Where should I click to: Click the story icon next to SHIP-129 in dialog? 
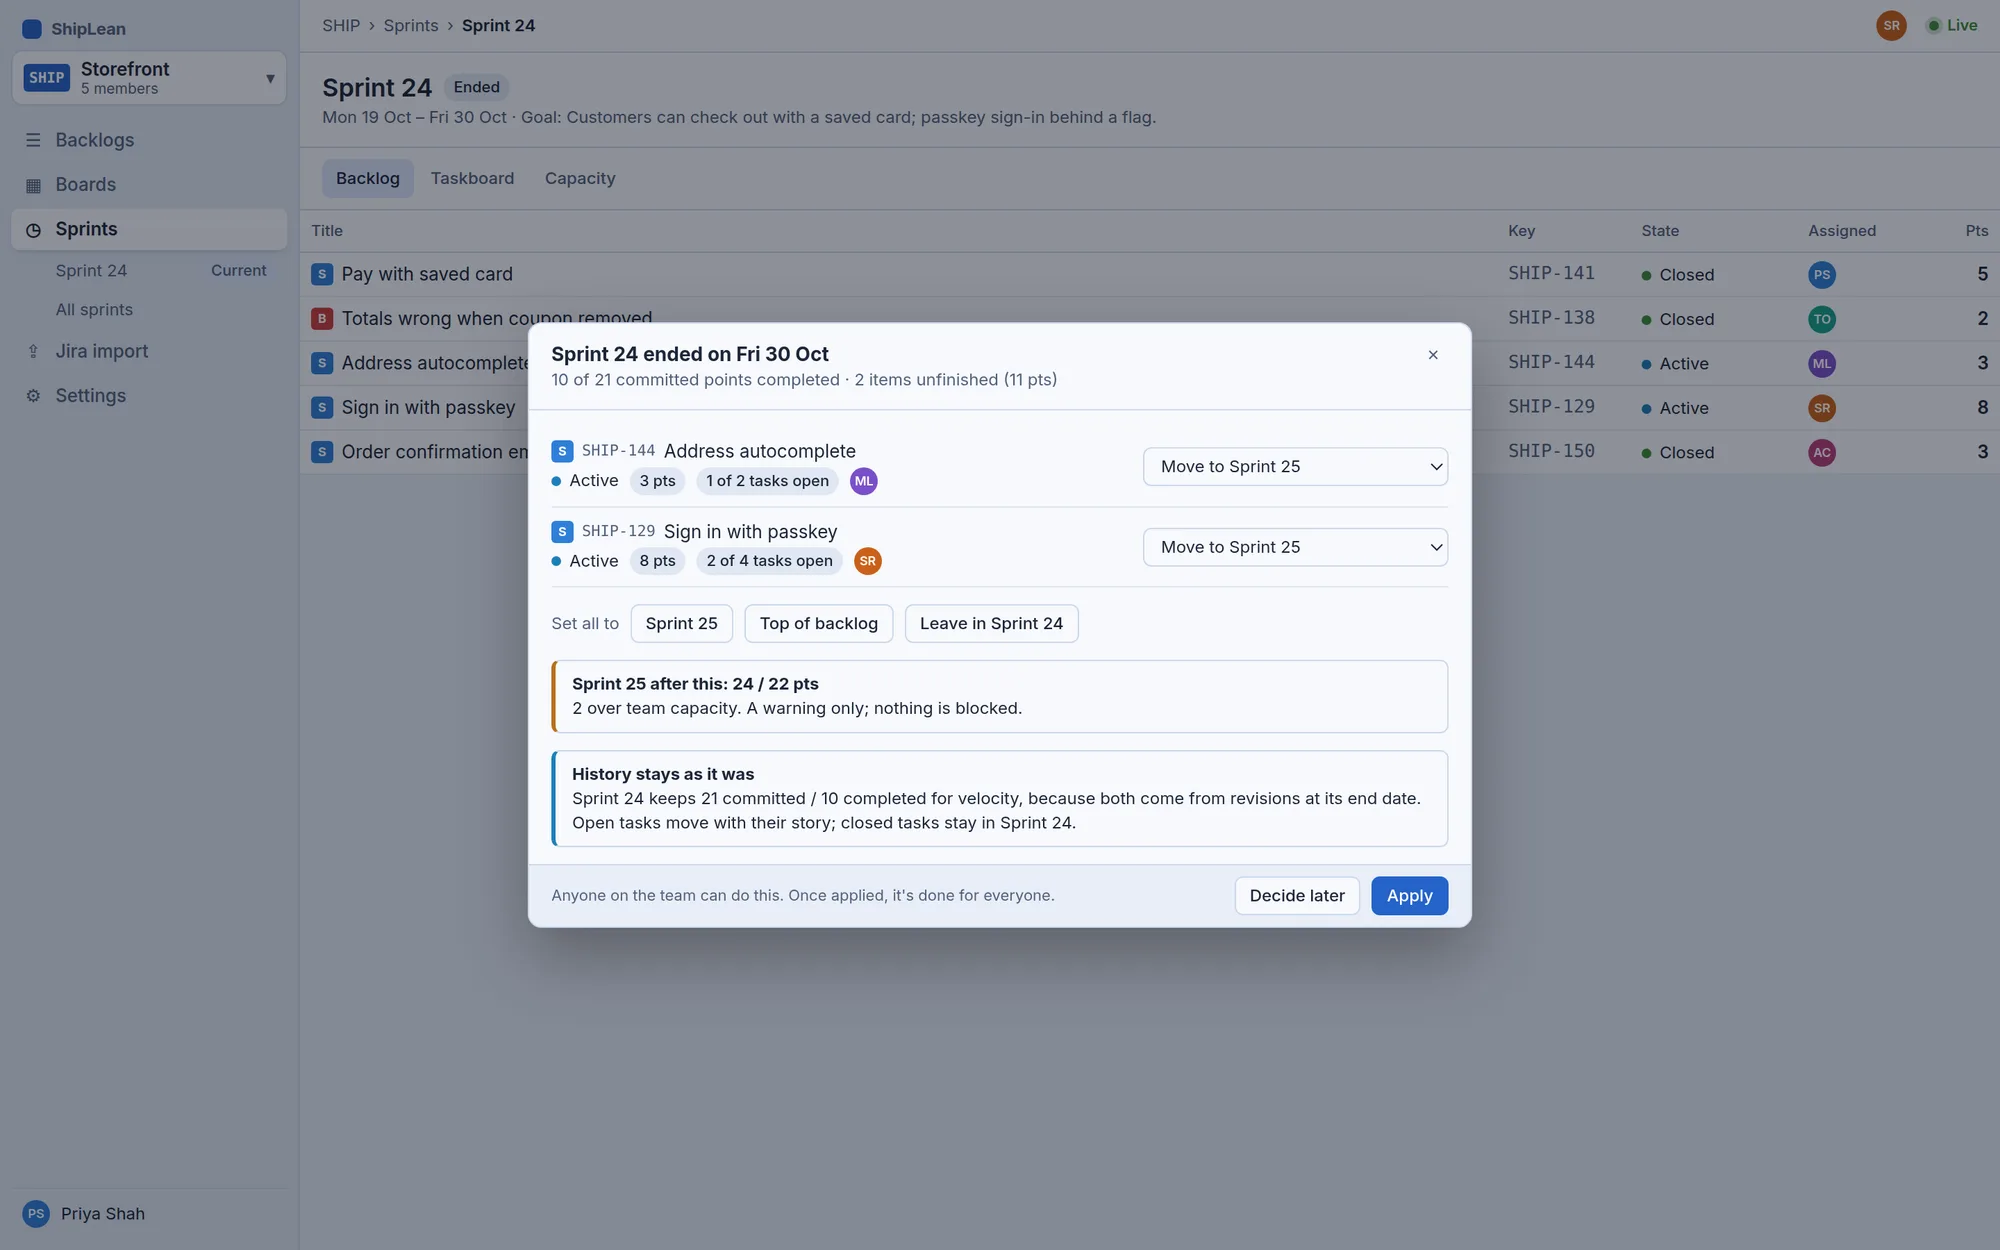562,532
